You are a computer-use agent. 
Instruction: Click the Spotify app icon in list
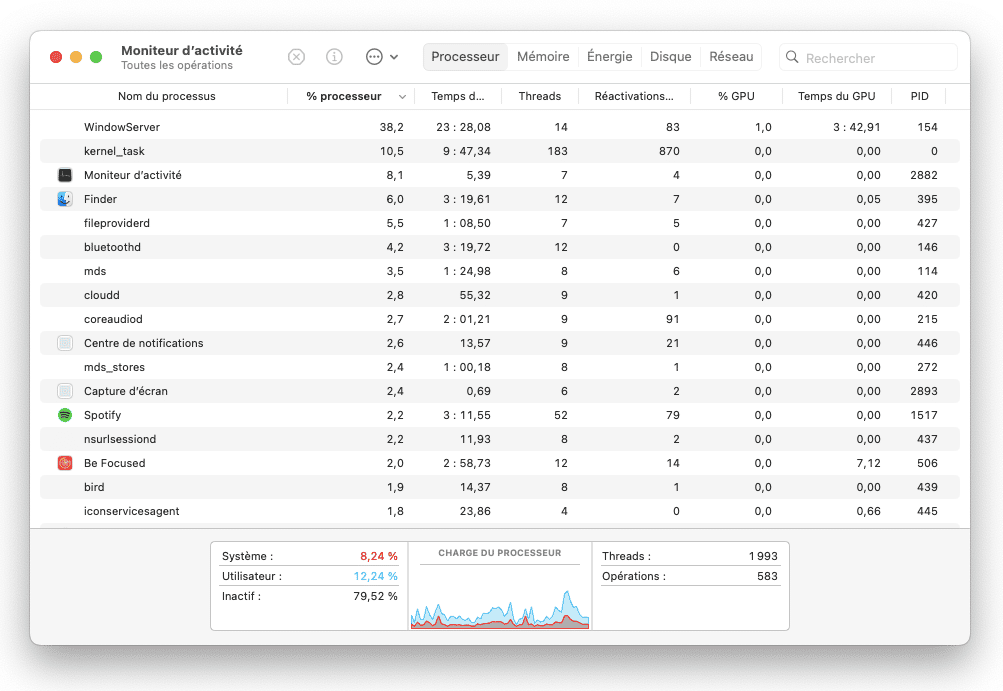pos(65,415)
